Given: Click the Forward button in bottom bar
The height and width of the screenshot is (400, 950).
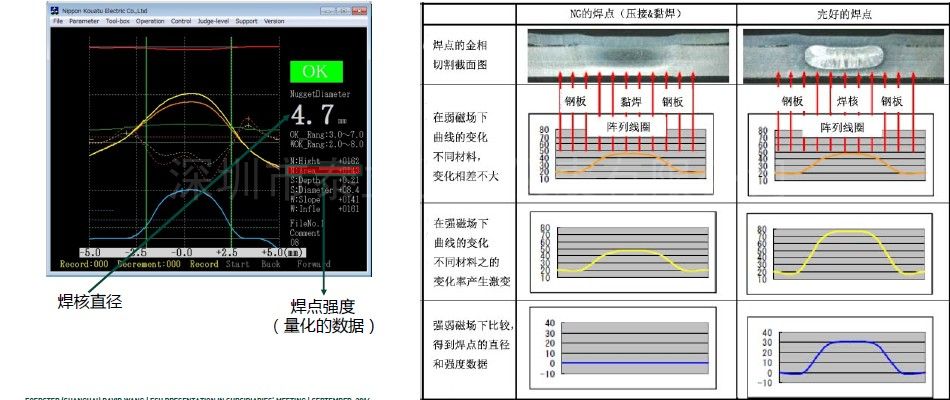Looking at the screenshot, I should click(312, 265).
